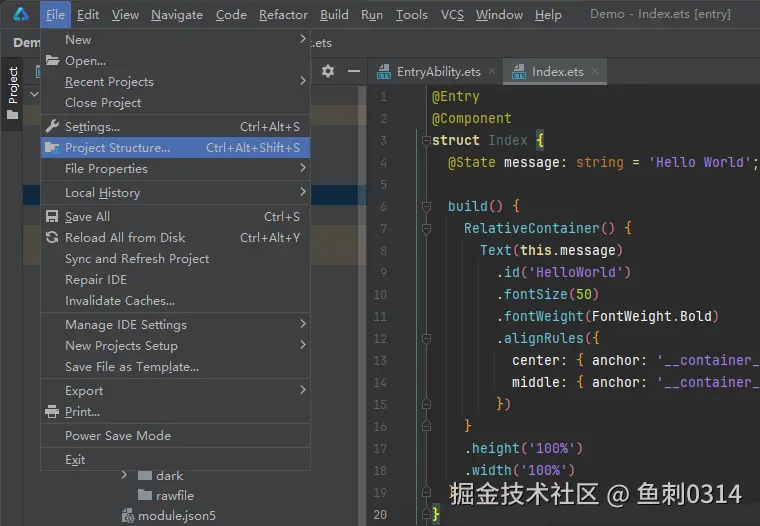Fold the alignRules block at line 12

[427, 339]
